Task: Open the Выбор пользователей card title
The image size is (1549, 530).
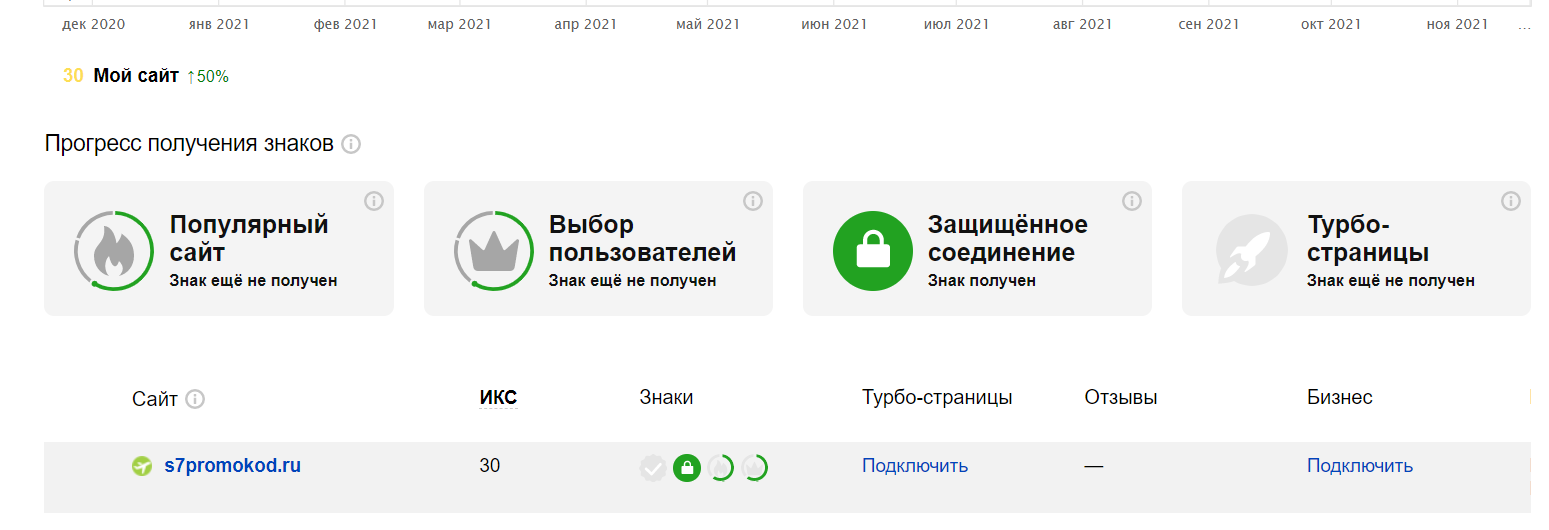Action: click(643, 238)
